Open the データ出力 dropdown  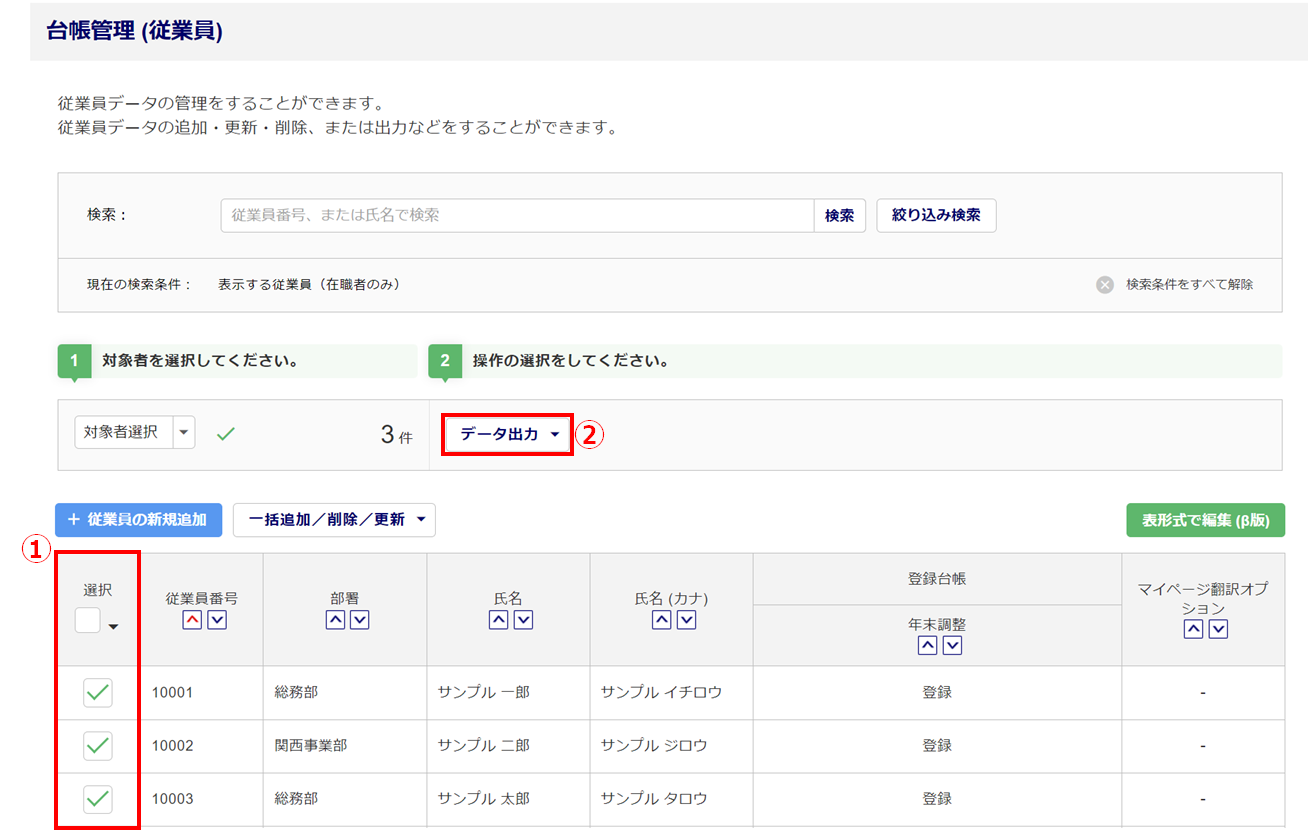pos(508,434)
